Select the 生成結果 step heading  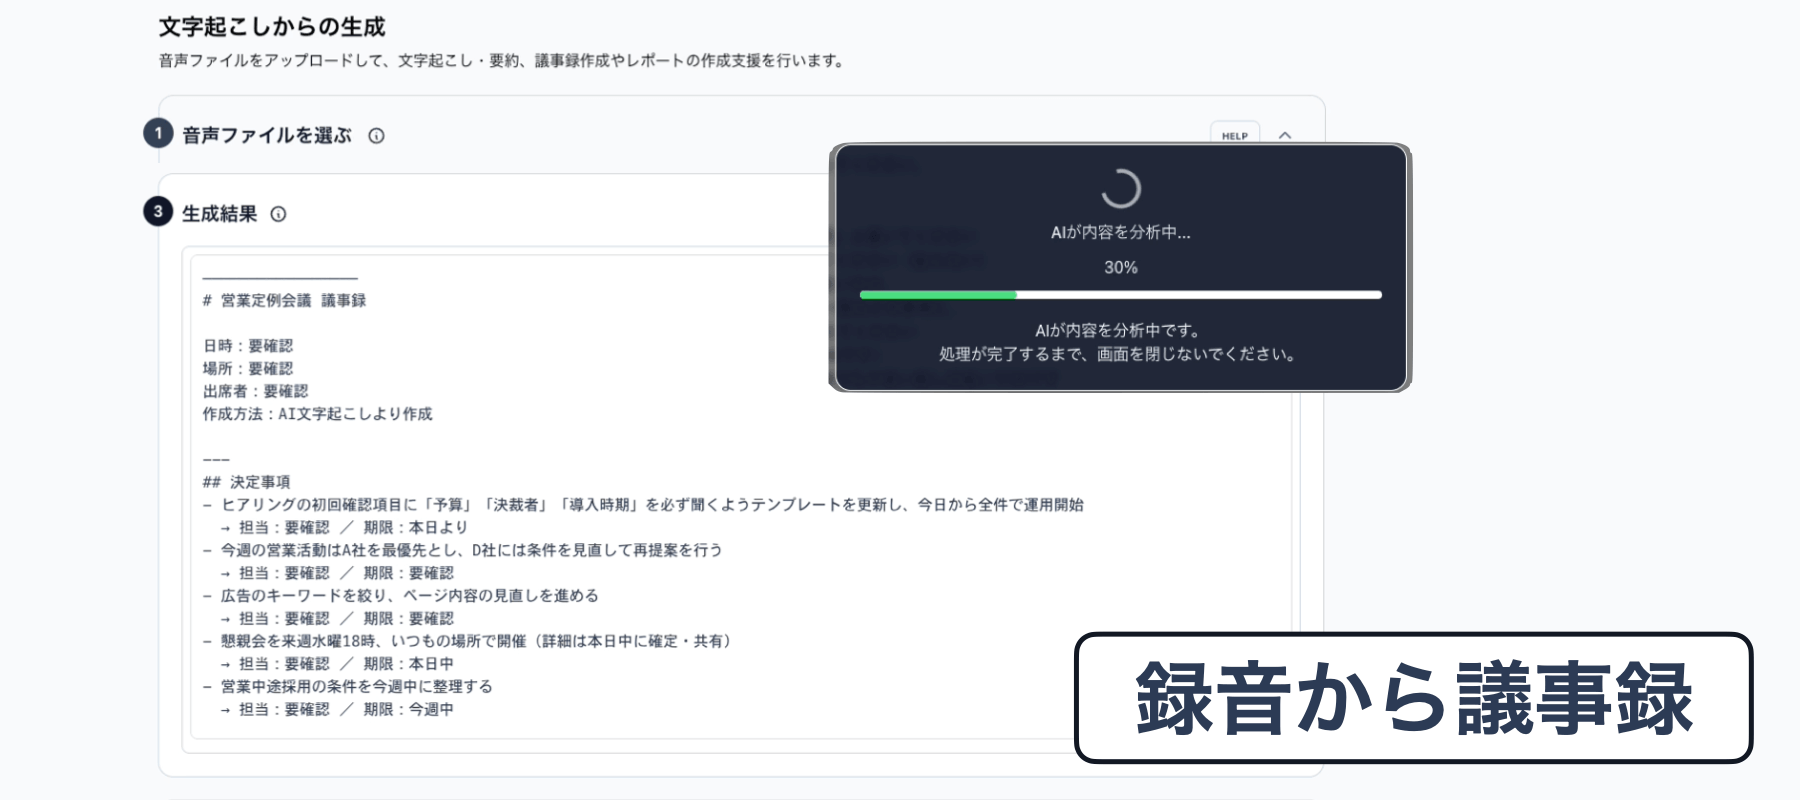220,214
